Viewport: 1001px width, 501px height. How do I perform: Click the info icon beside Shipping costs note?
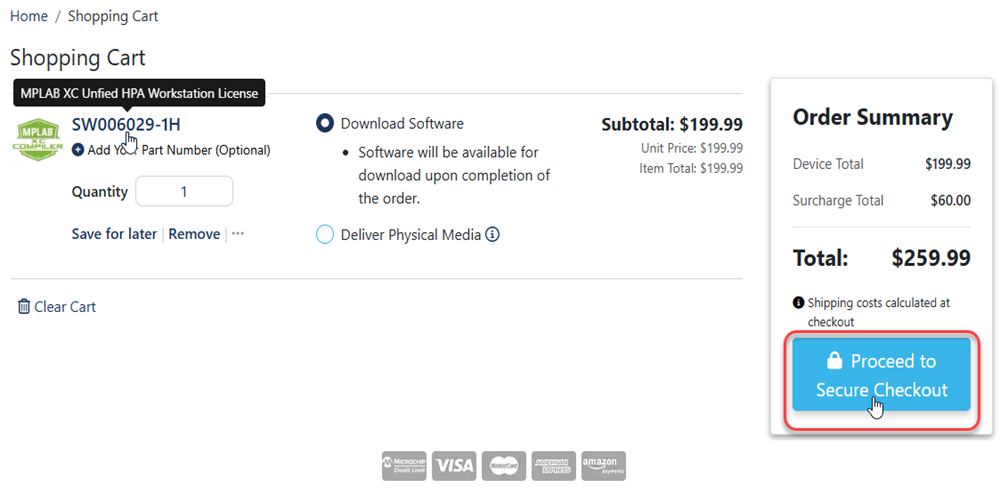tap(798, 302)
